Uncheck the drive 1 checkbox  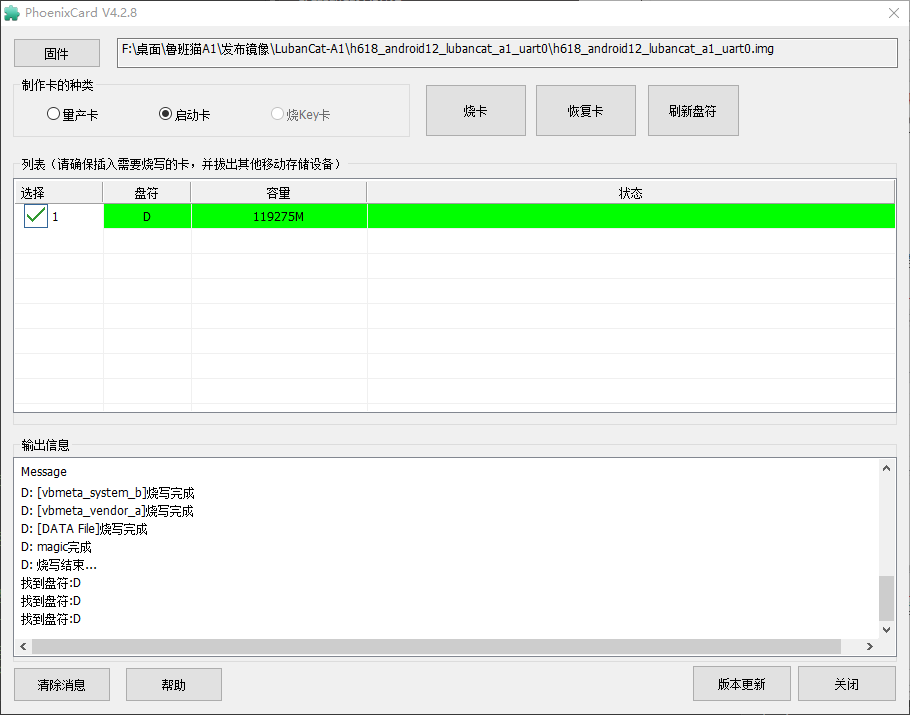coord(36,216)
